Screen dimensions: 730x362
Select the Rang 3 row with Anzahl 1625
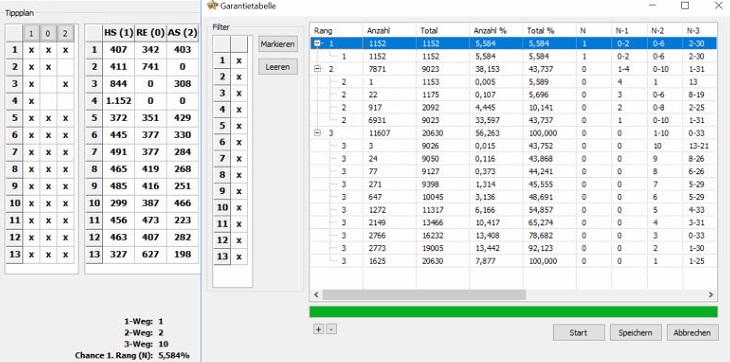click(514, 261)
